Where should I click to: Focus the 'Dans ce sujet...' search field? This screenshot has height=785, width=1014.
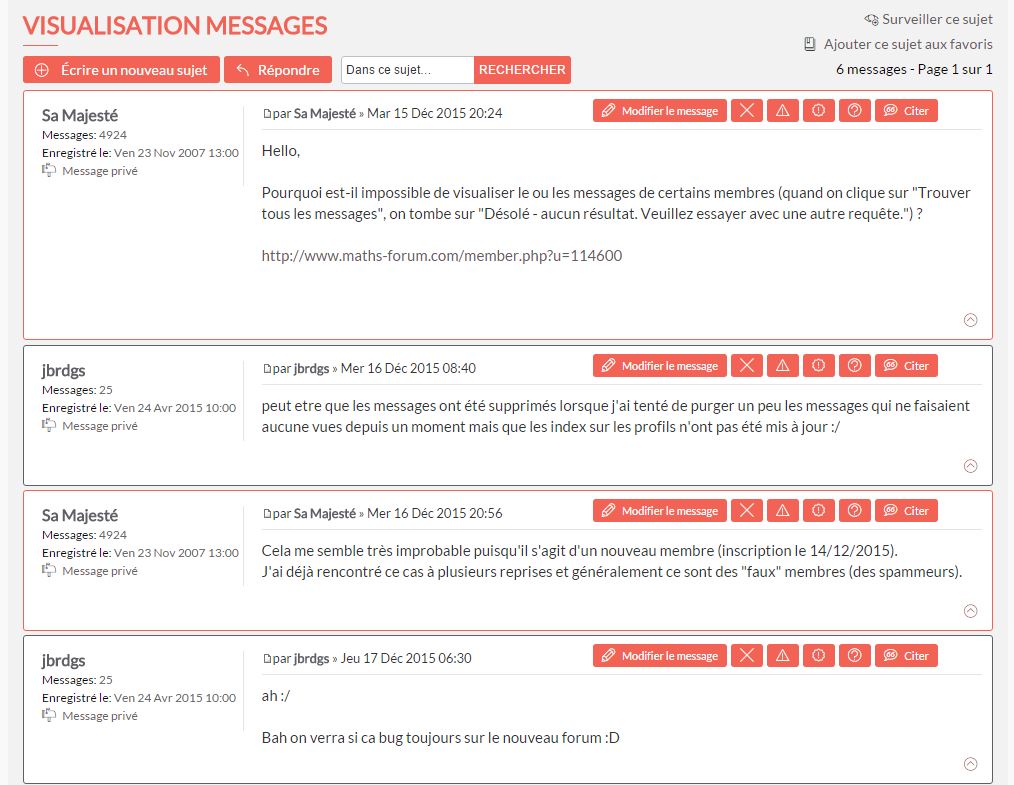(x=407, y=70)
